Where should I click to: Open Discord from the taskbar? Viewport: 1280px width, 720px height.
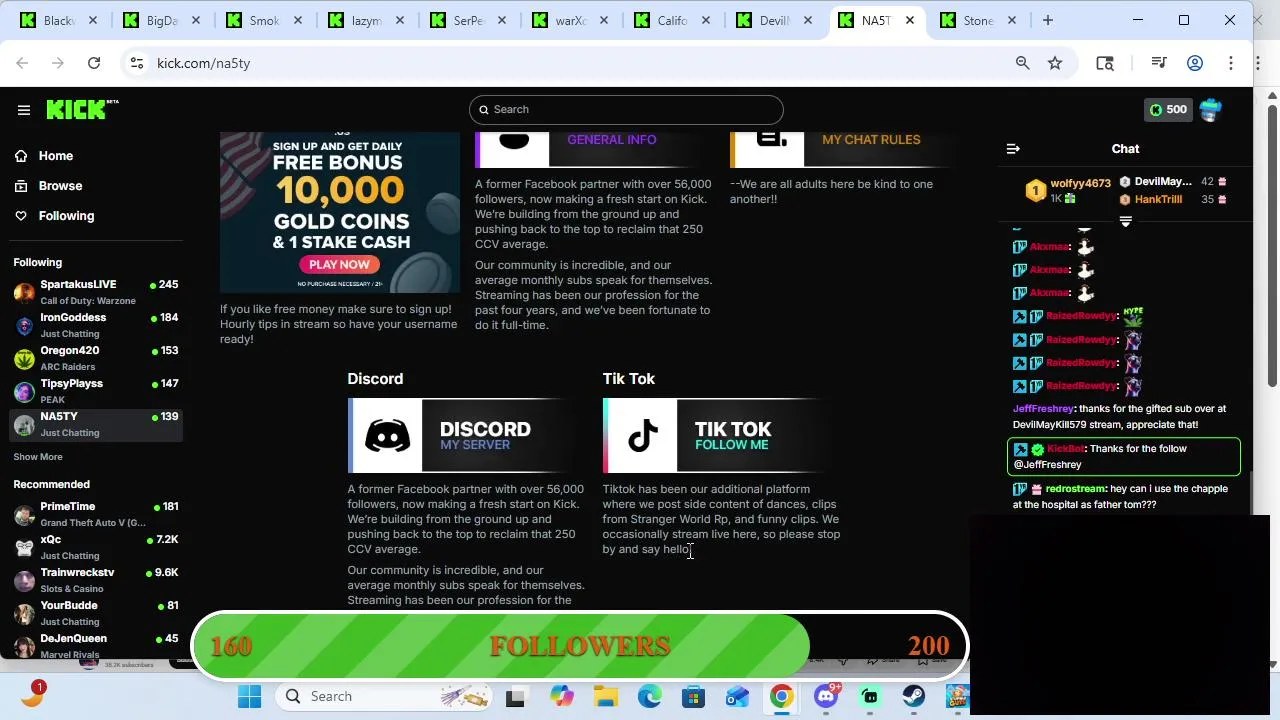click(x=826, y=697)
